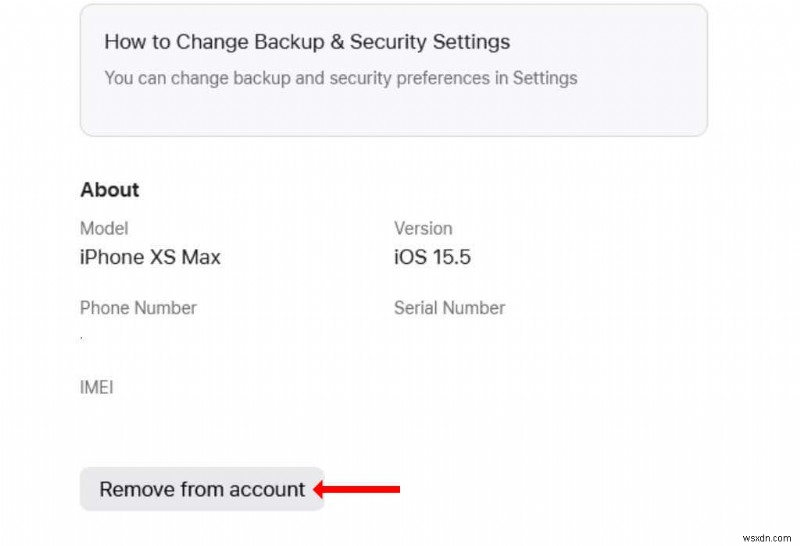Click the backup and security preferences description
Image resolution: width=800 pixels, height=546 pixels.
click(x=340, y=77)
